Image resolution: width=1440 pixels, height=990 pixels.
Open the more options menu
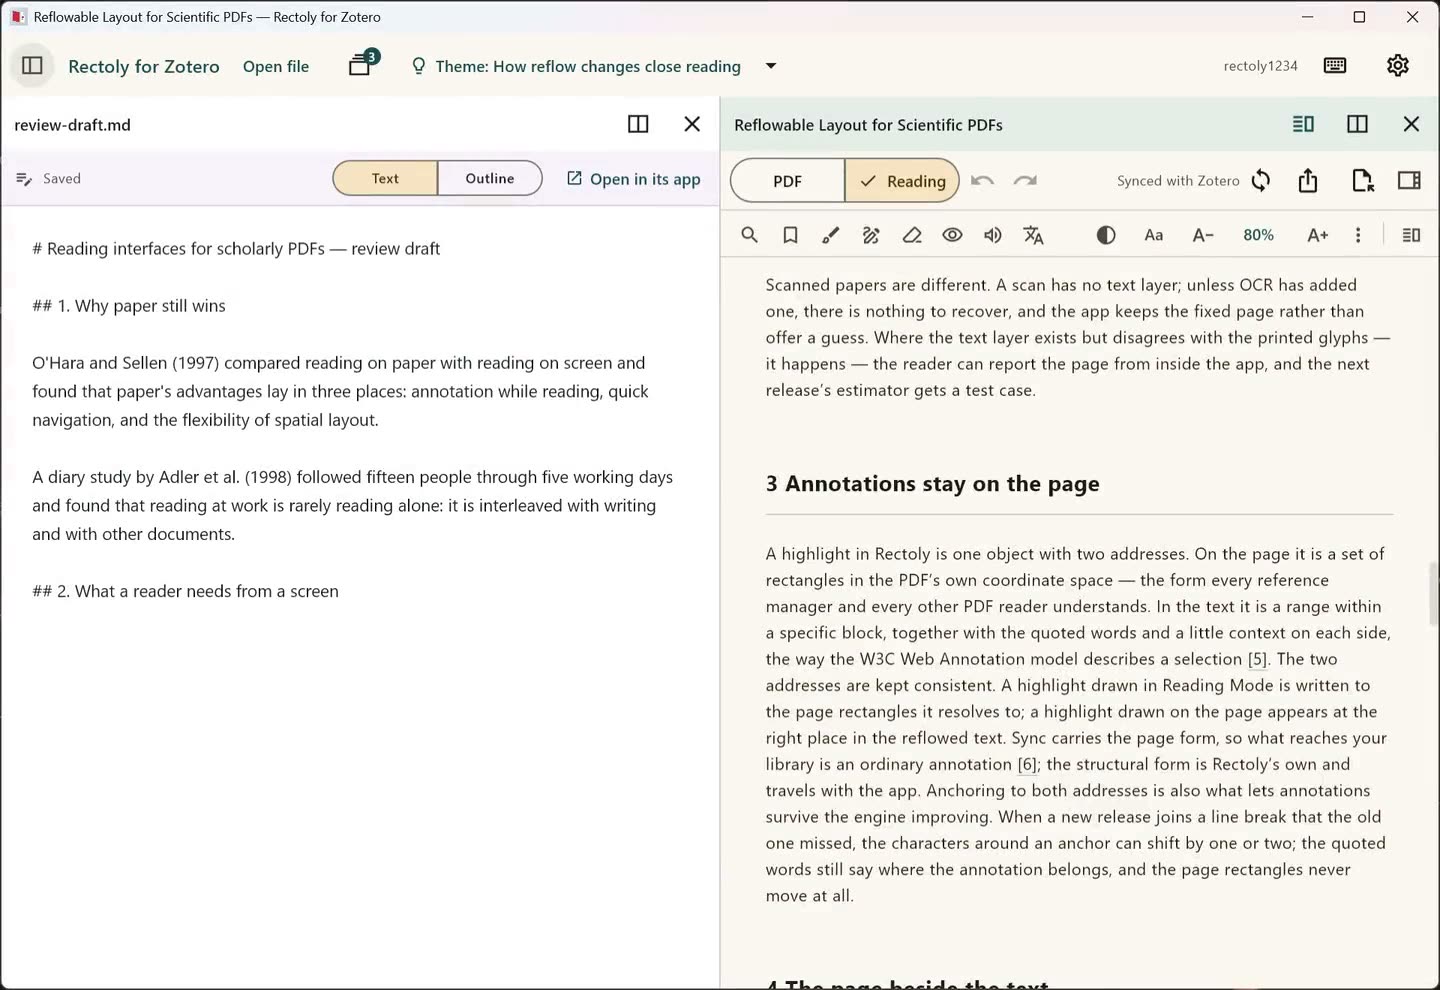(x=1358, y=235)
